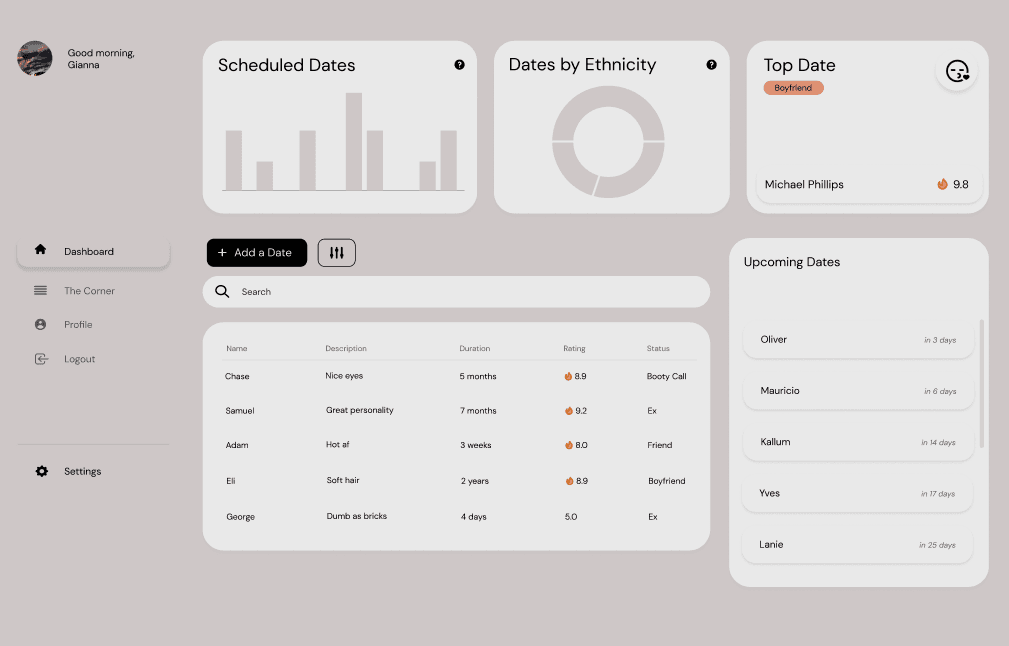Click the 'Booty Call' status cell
Viewport: 1009px width, 646px height.
(667, 376)
